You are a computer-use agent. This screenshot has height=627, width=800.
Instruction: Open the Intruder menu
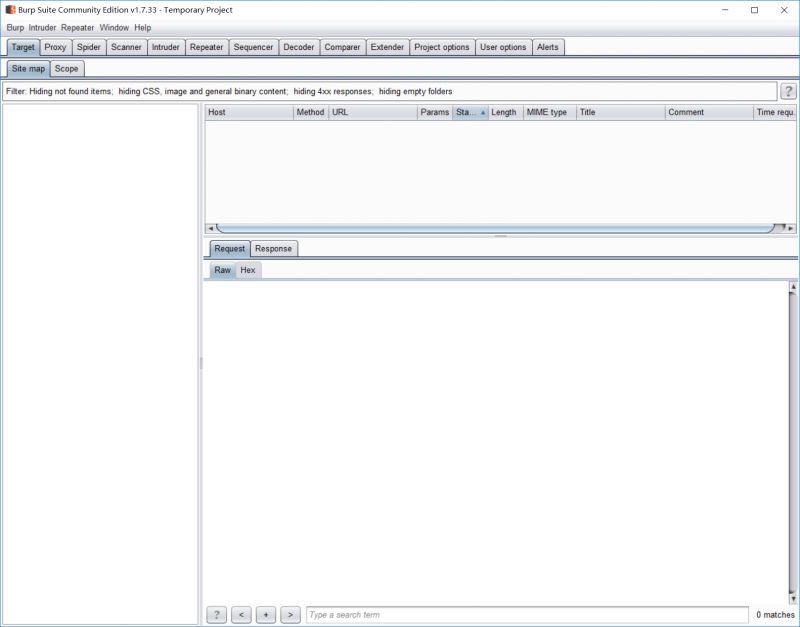point(42,28)
